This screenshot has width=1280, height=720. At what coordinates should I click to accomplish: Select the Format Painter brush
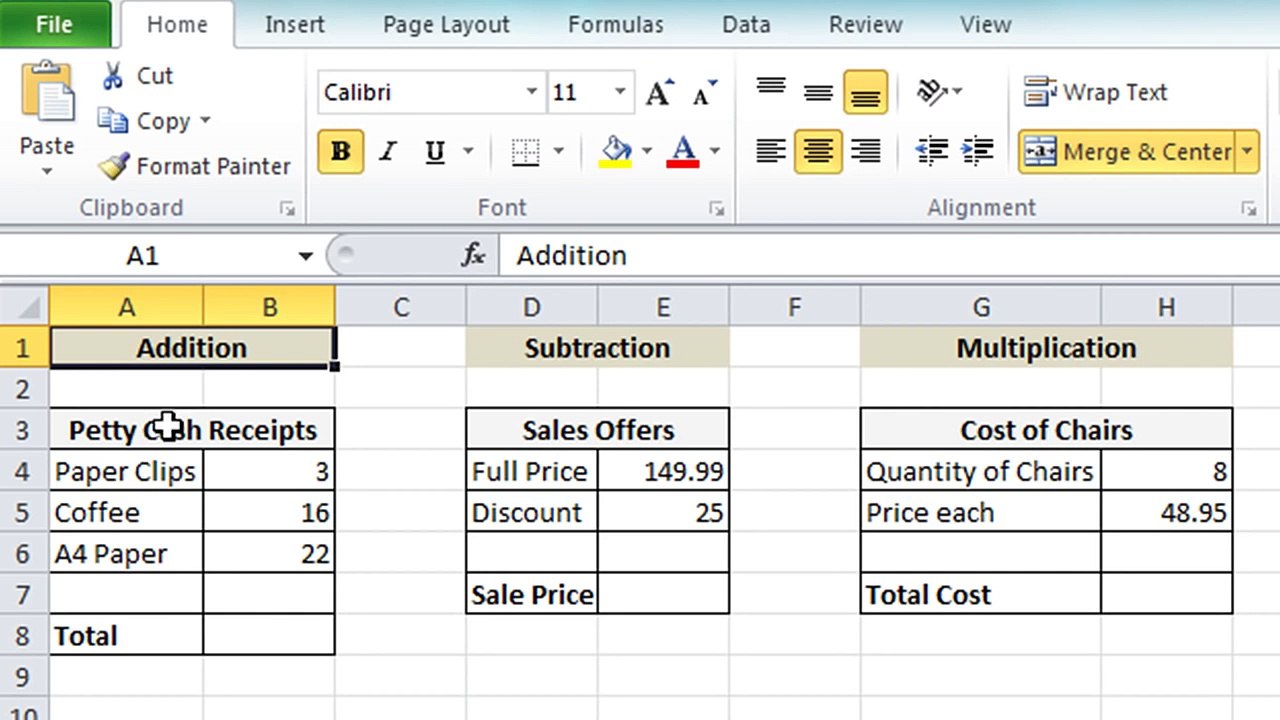tap(114, 166)
